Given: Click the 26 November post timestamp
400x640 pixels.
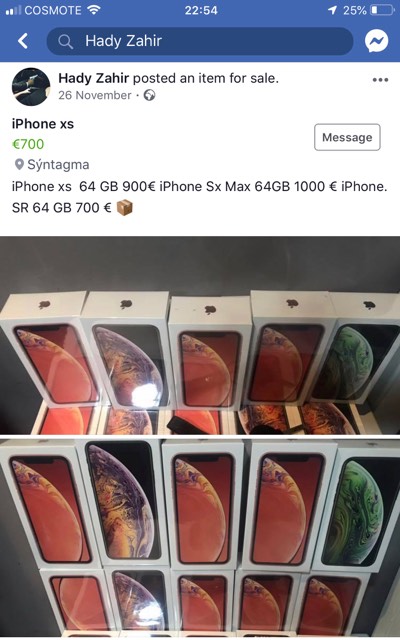Looking at the screenshot, I should 95,95.
